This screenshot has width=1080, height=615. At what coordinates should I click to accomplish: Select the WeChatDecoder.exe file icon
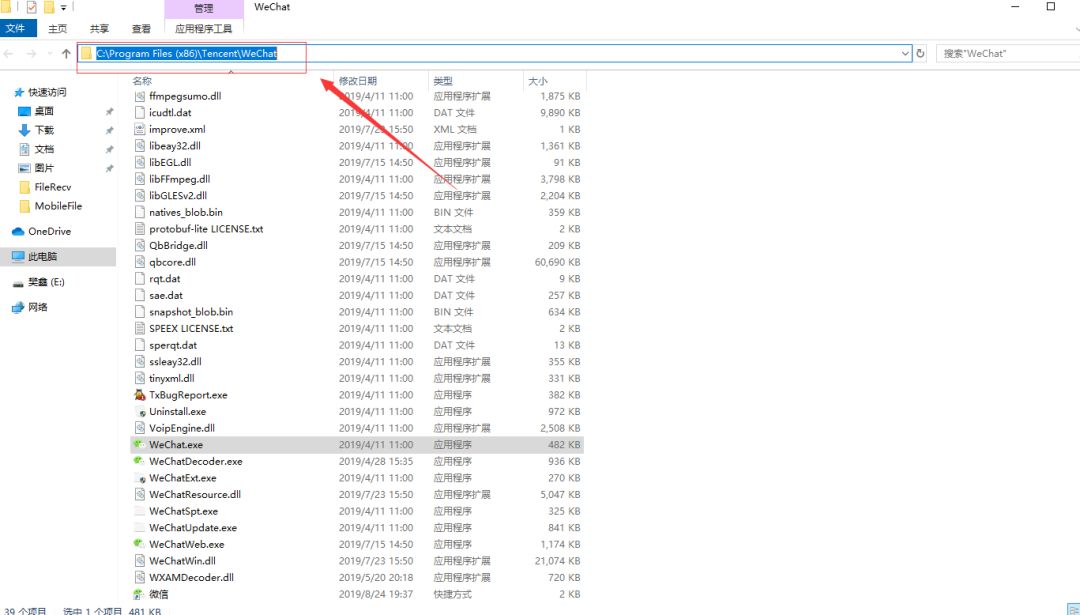tap(140, 461)
